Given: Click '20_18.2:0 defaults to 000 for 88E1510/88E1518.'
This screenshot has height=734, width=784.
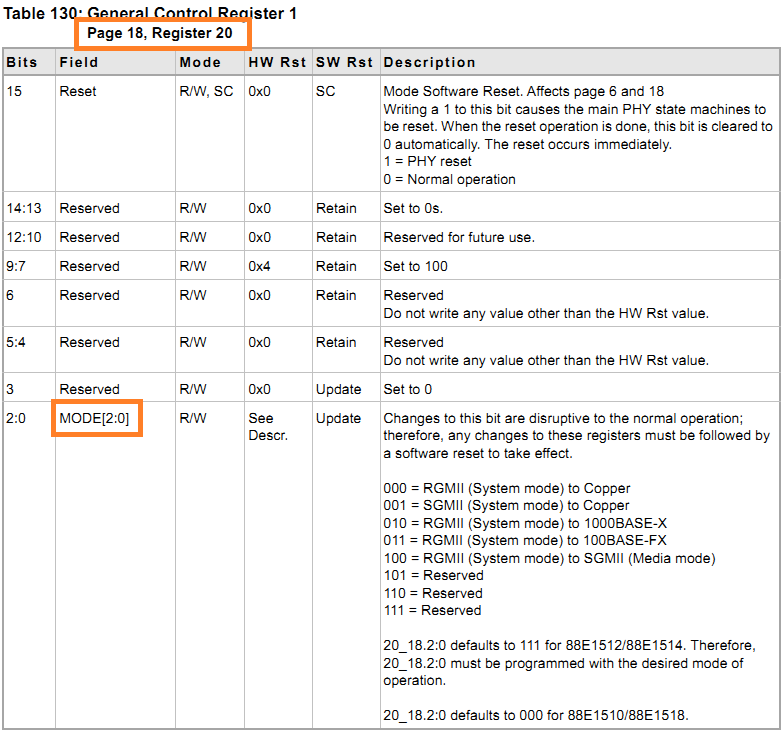Looking at the screenshot, I should tap(536, 715).
